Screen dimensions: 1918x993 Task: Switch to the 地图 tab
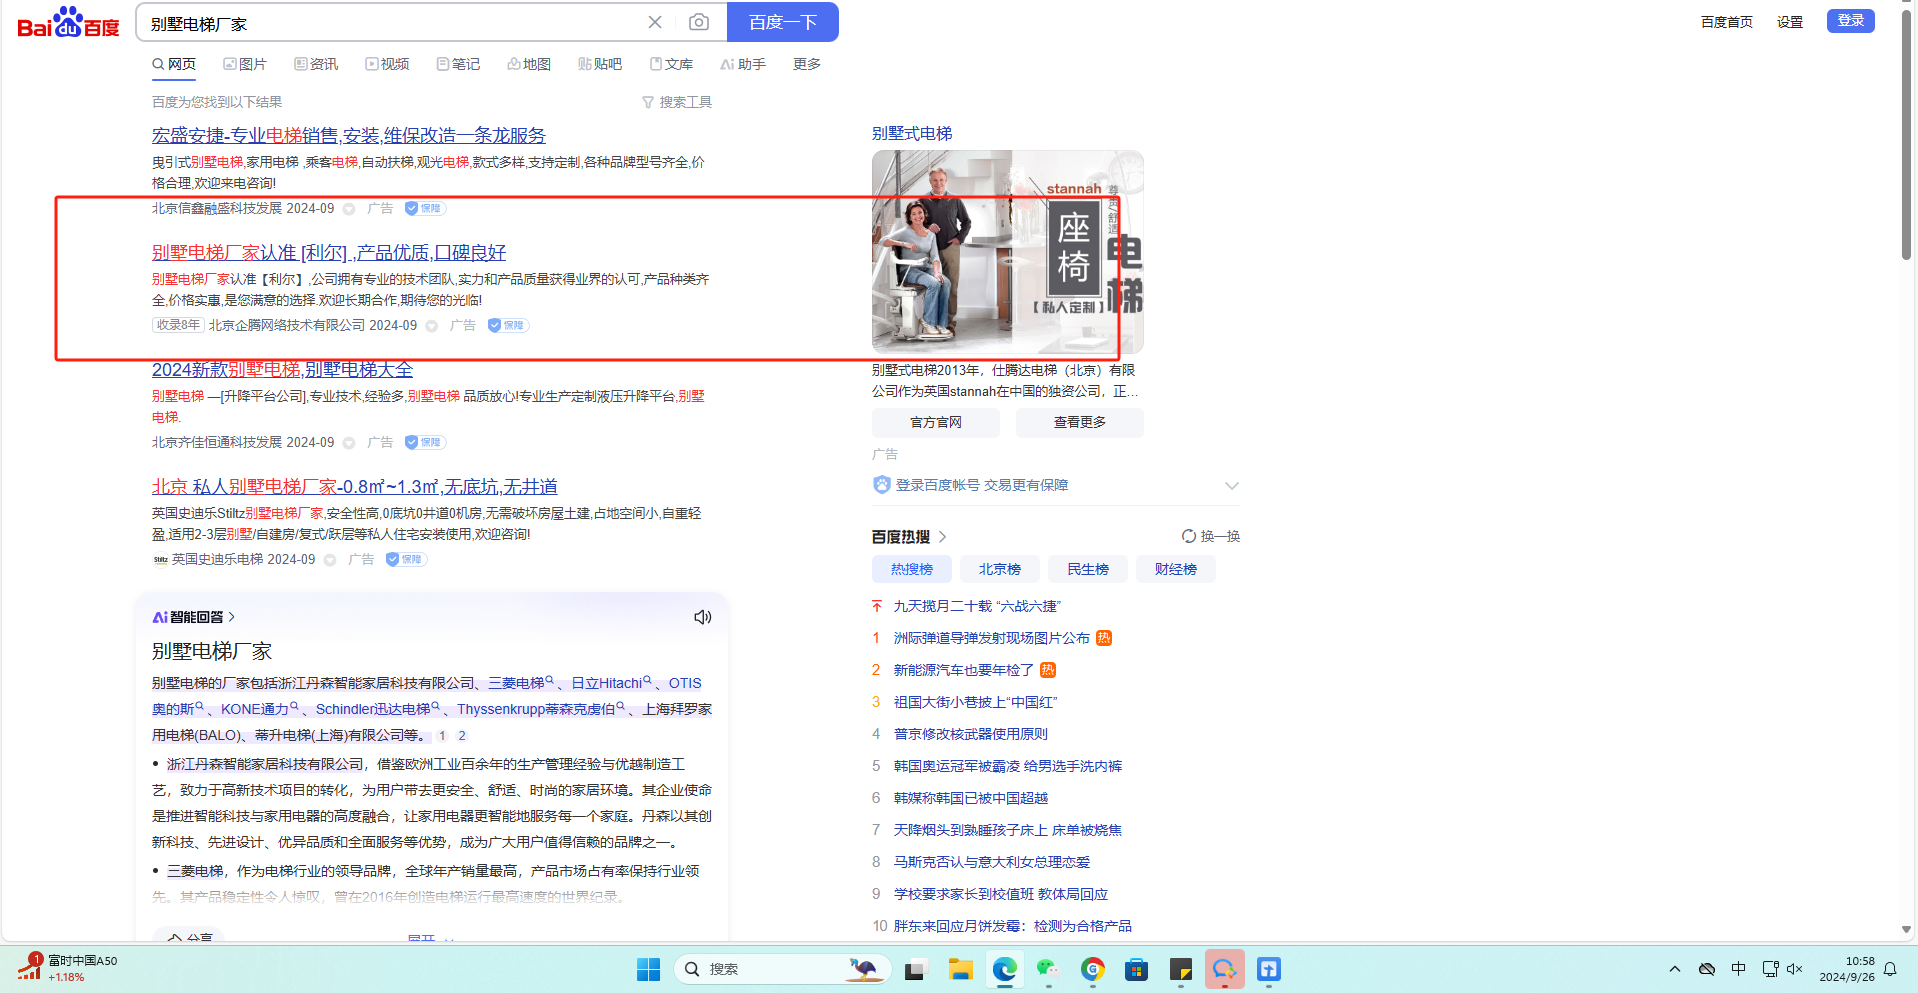(529, 64)
